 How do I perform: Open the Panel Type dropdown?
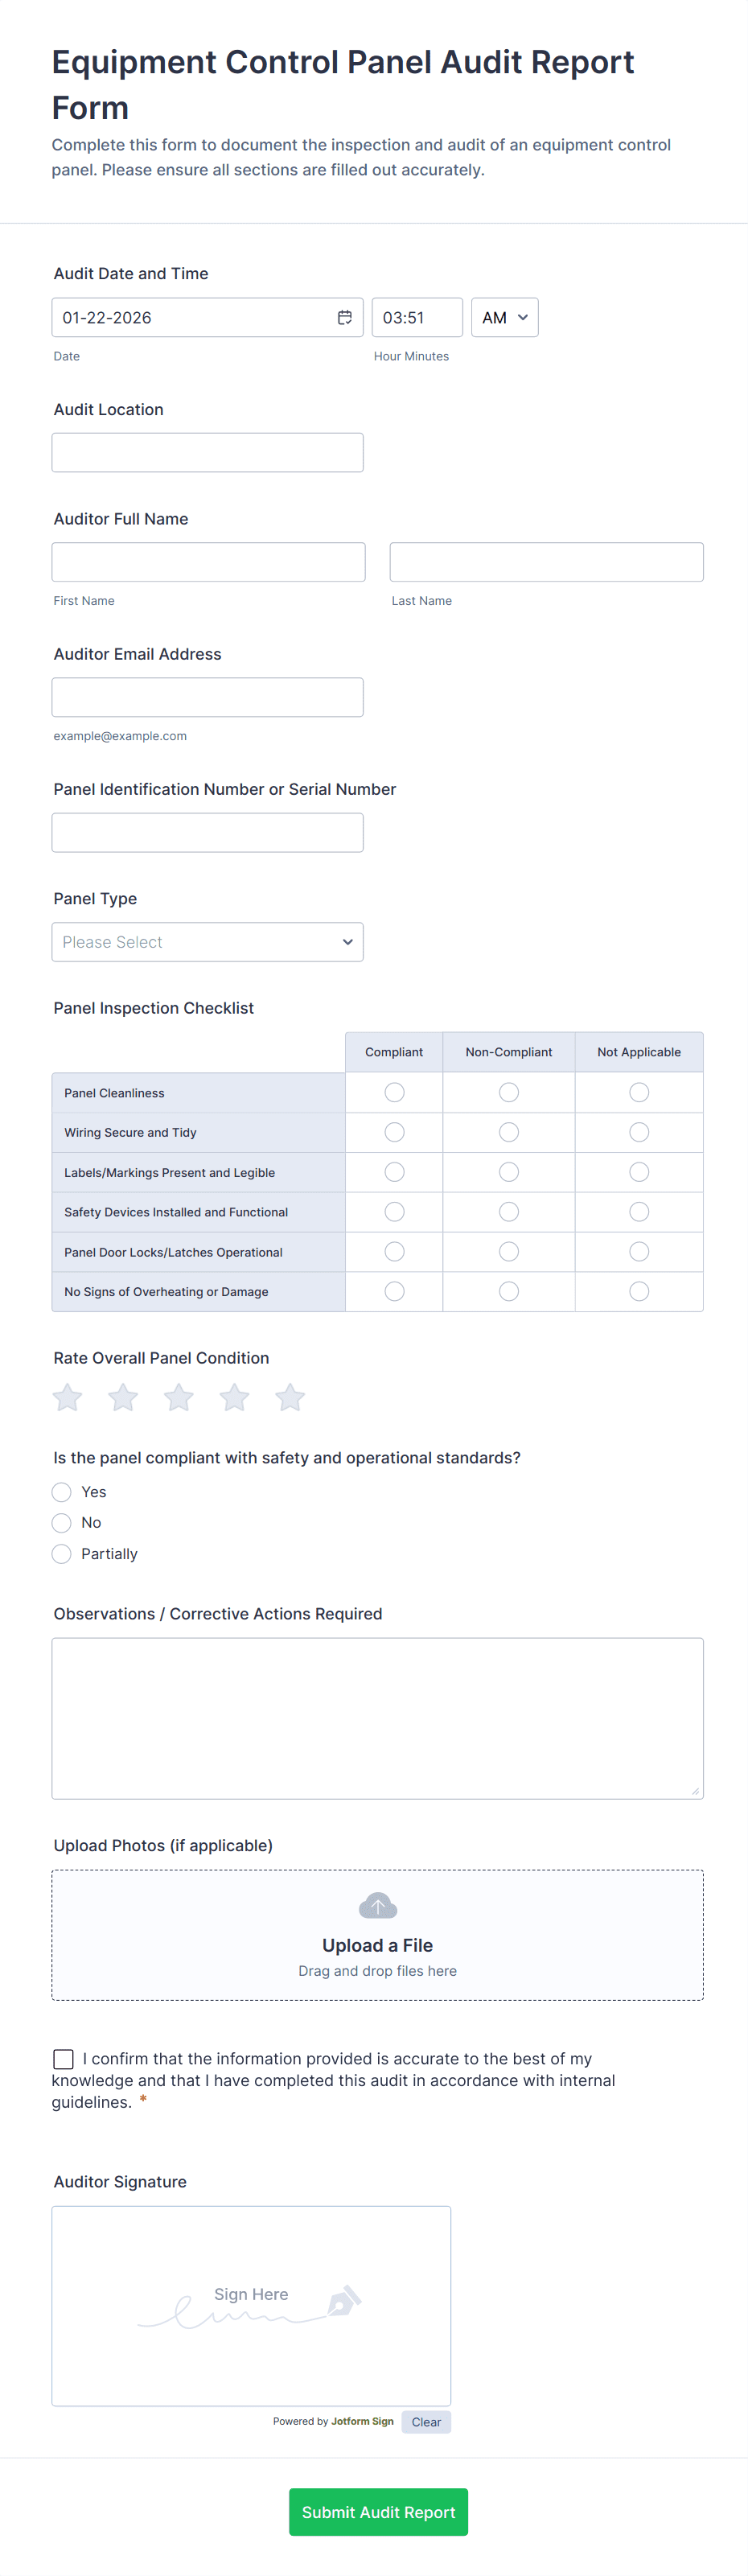[x=207, y=942]
